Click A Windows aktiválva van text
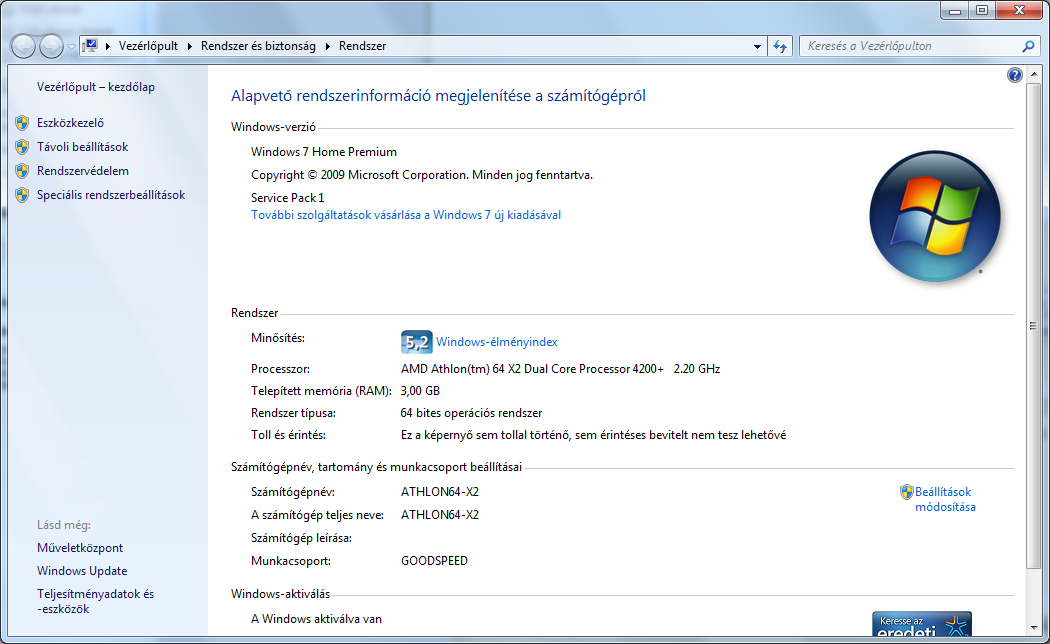 317,619
